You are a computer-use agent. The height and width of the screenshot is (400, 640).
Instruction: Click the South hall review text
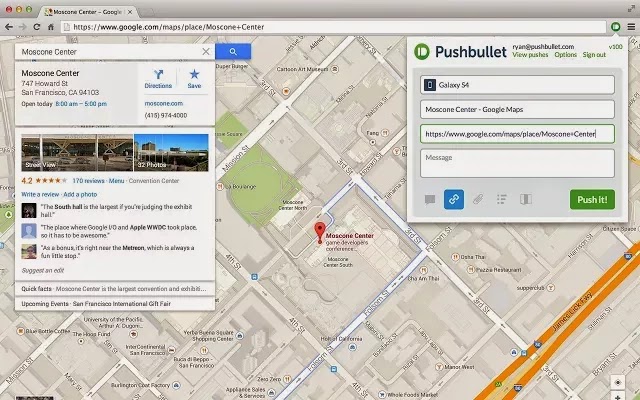[x=116, y=211]
